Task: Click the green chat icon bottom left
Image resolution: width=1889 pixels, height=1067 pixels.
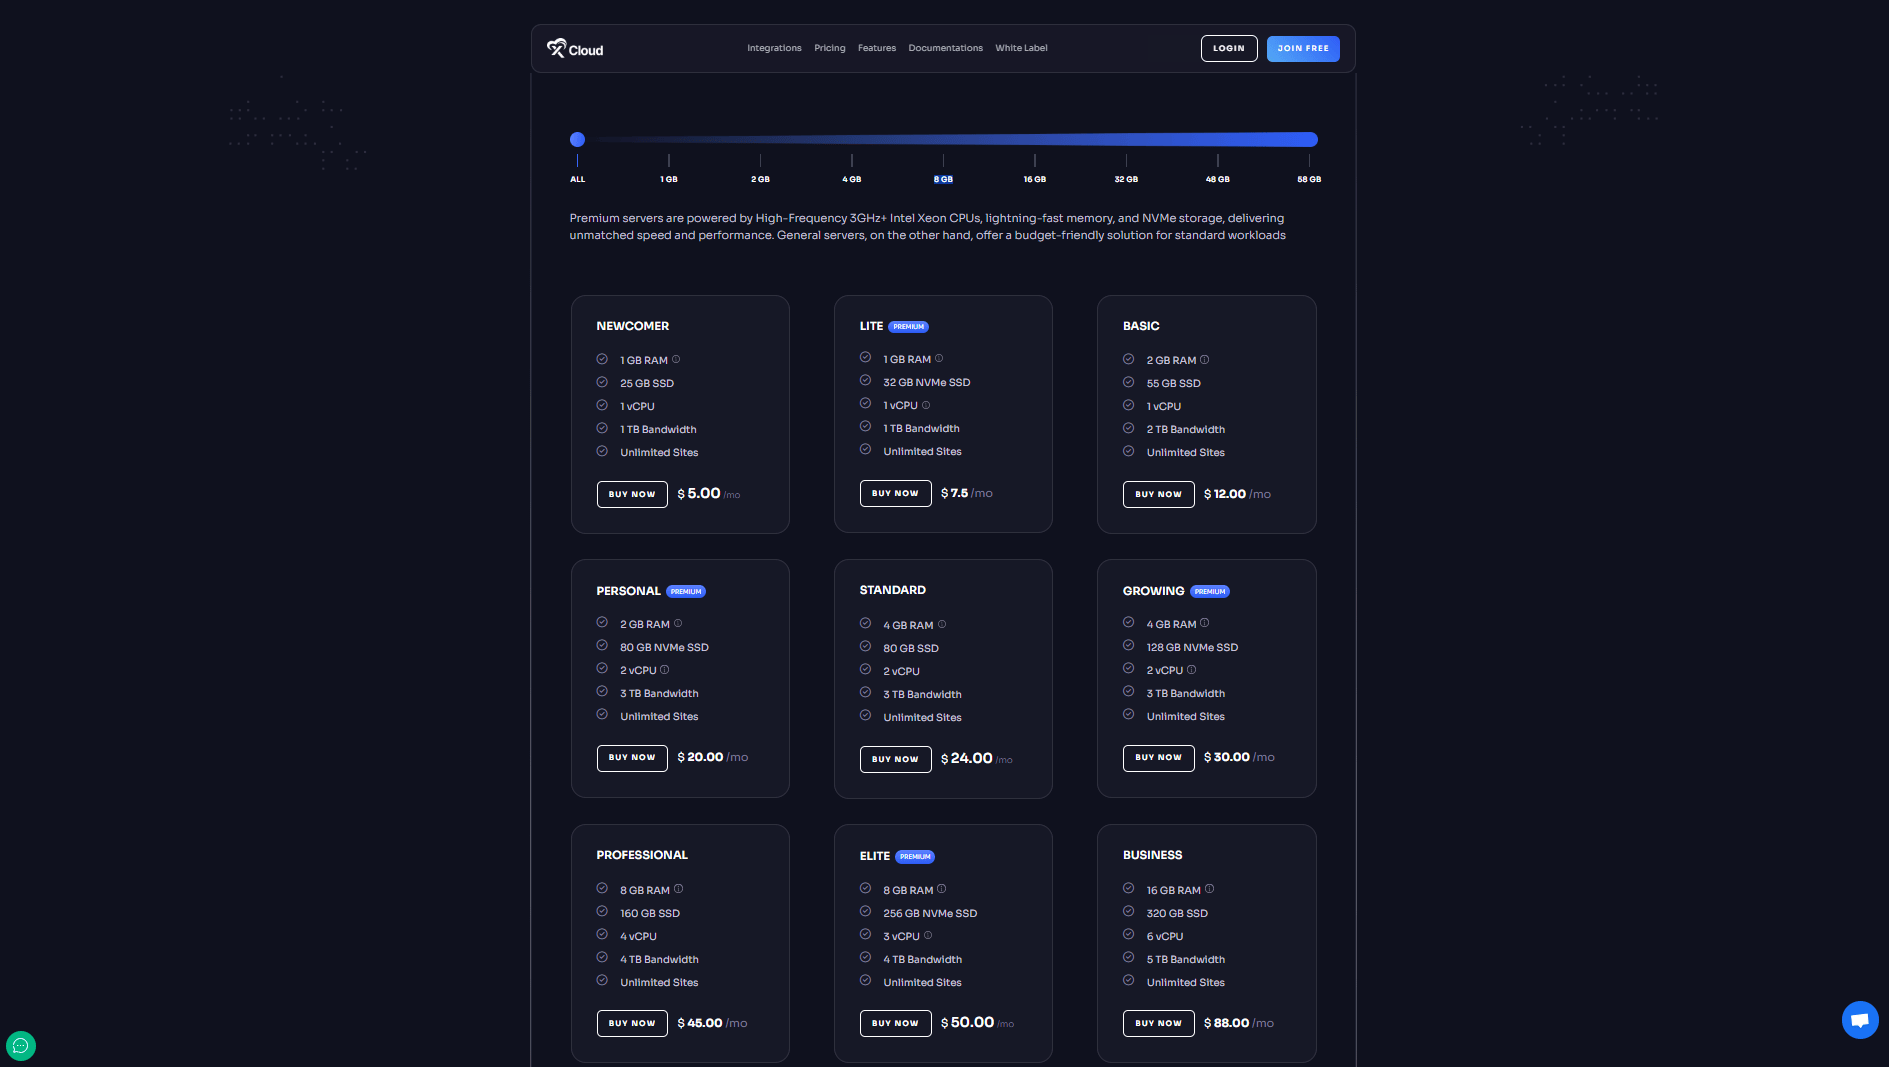Action: click(21, 1046)
